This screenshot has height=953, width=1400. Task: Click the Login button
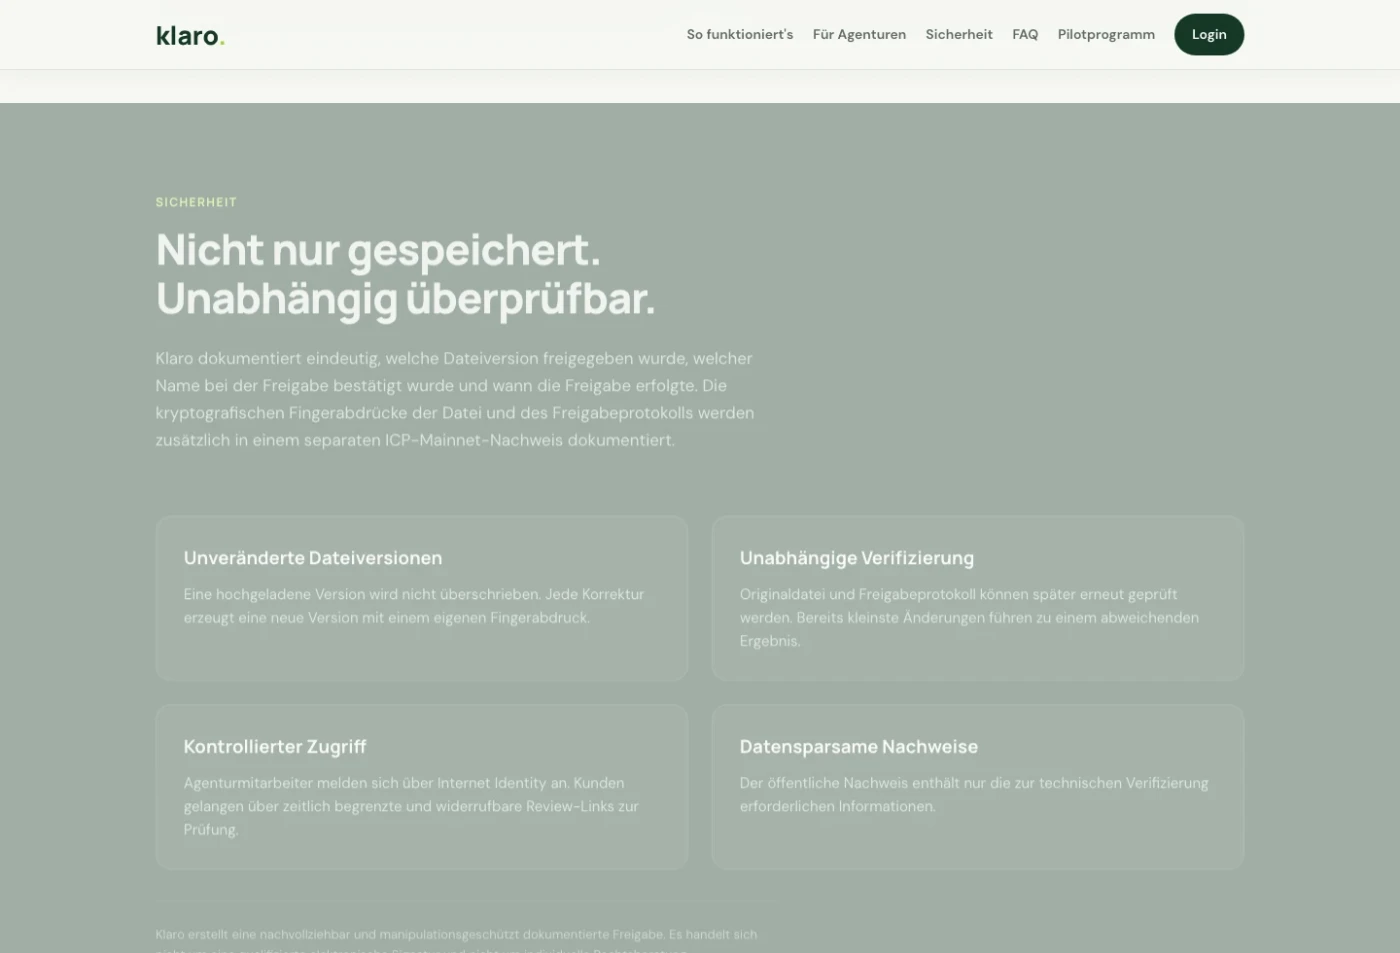click(1209, 34)
